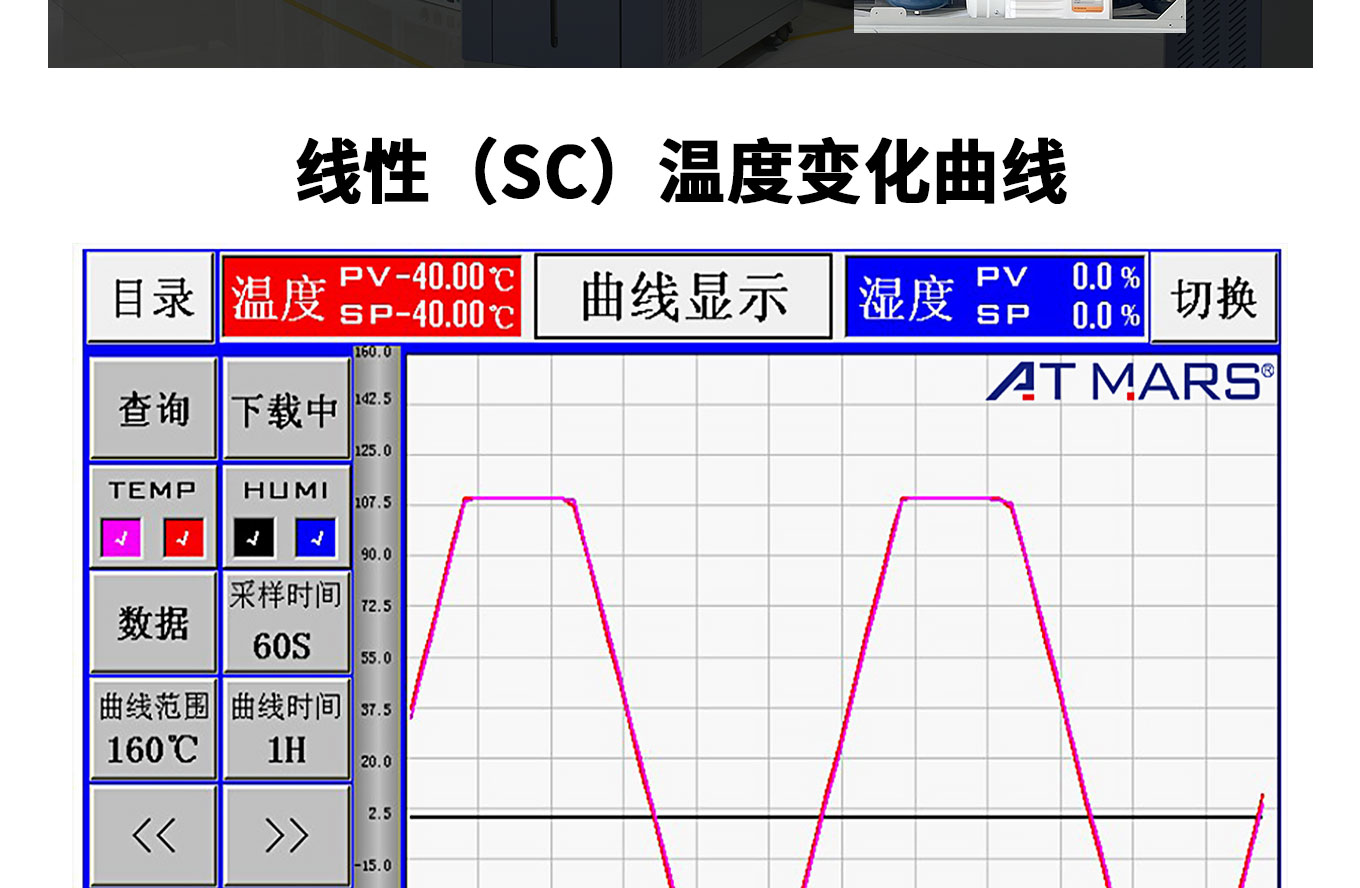Open the 数据 data view
This screenshot has width=1360, height=888.
pyautogui.click(x=153, y=622)
